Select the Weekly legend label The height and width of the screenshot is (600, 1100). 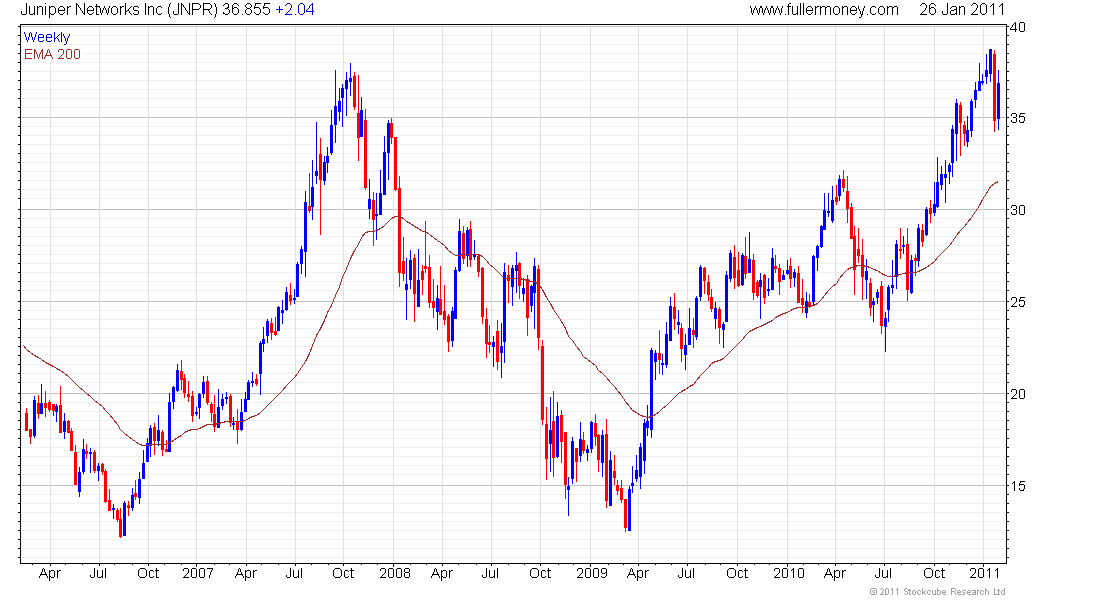(x=47, y=37)
